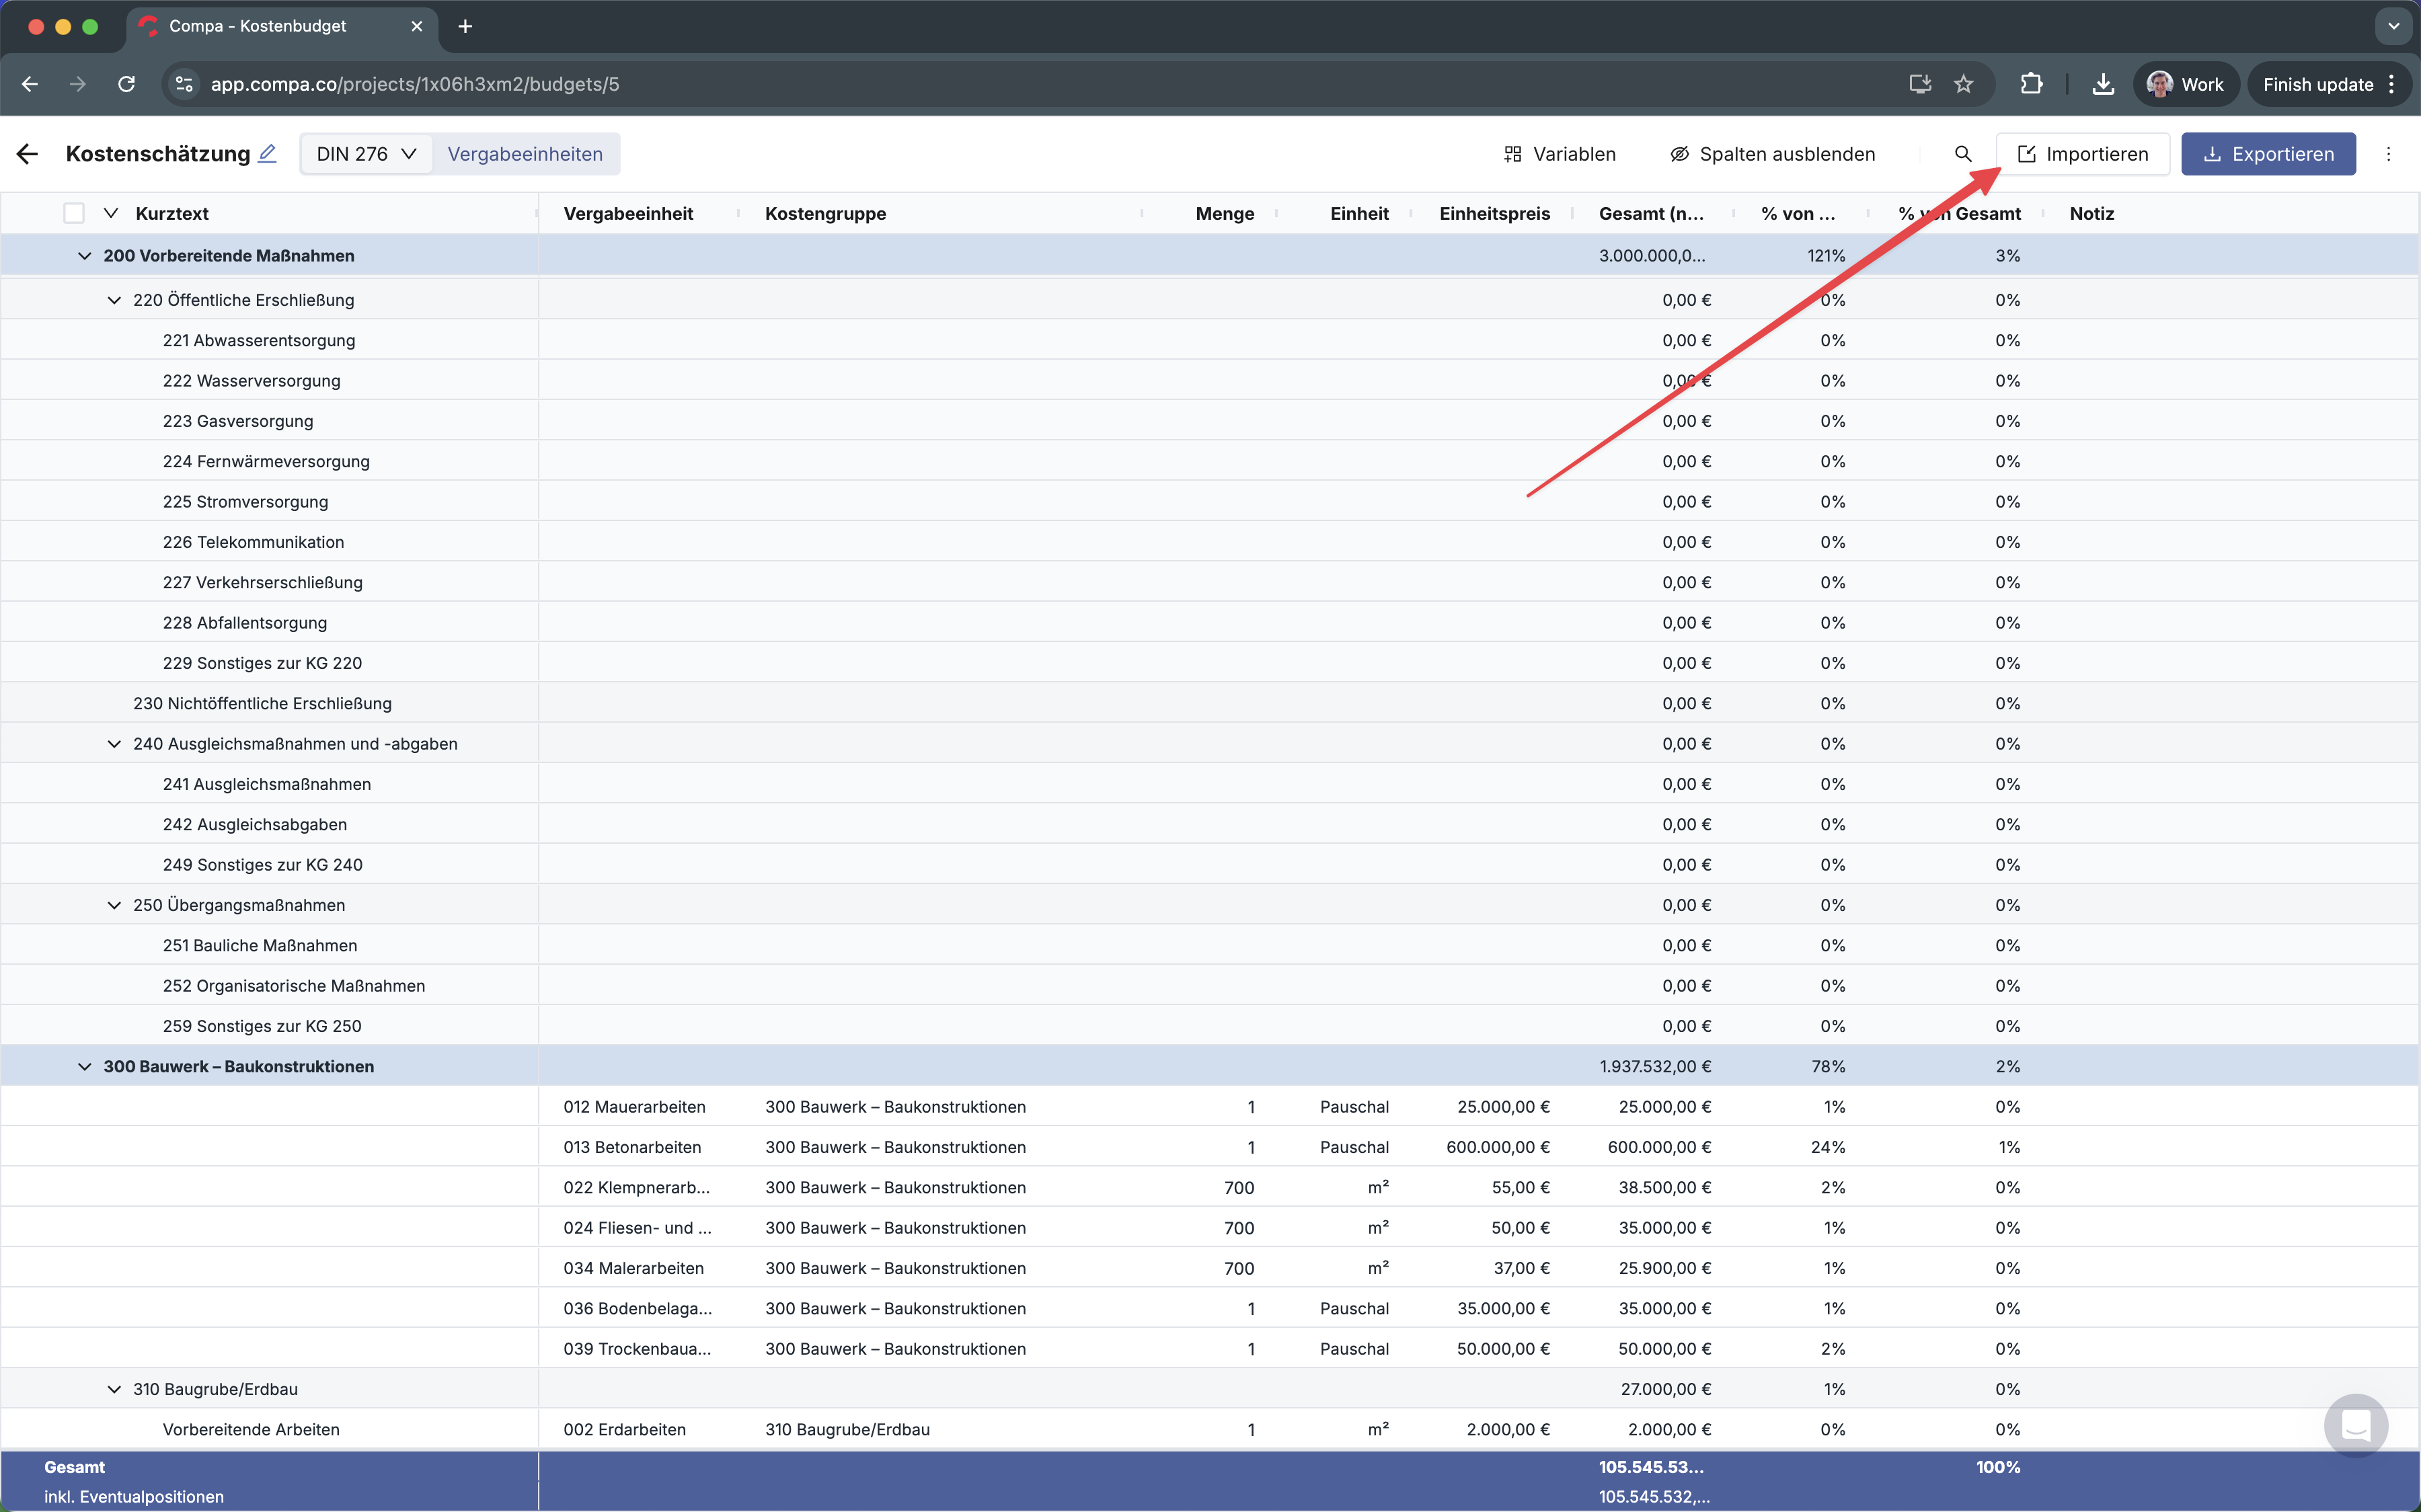The height and width of the screenshot is (1512, 2421).
Task: Collapse the 200 Vorbereitende Maßnahmen group
Action: tap(85, 256)
